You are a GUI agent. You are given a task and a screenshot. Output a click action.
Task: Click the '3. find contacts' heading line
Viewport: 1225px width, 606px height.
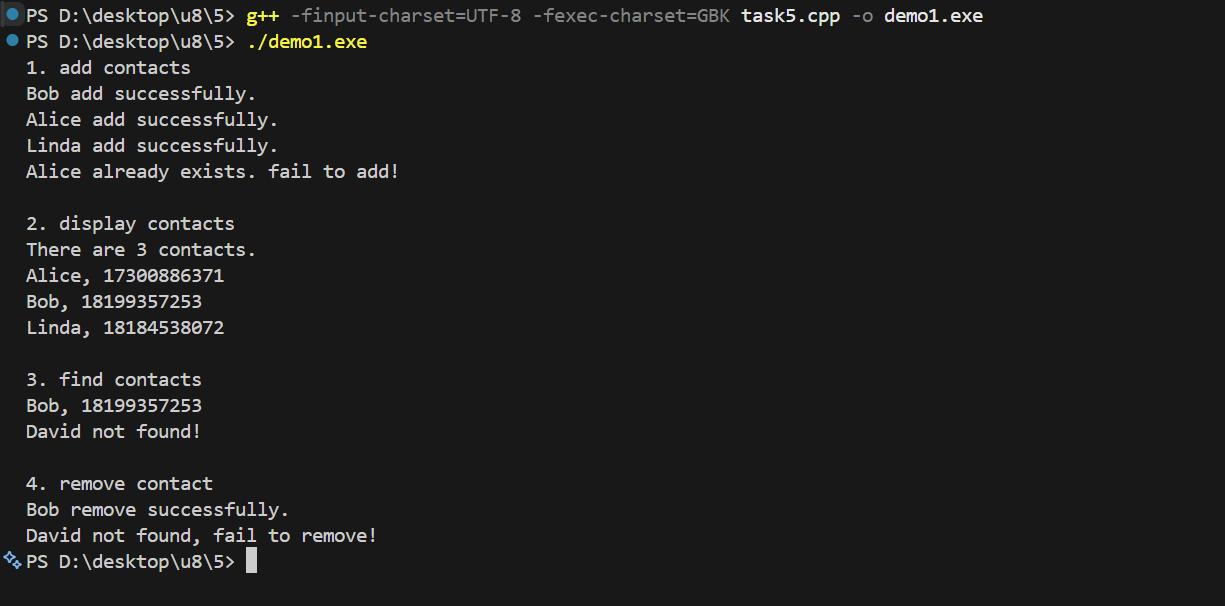coord(114,380)
